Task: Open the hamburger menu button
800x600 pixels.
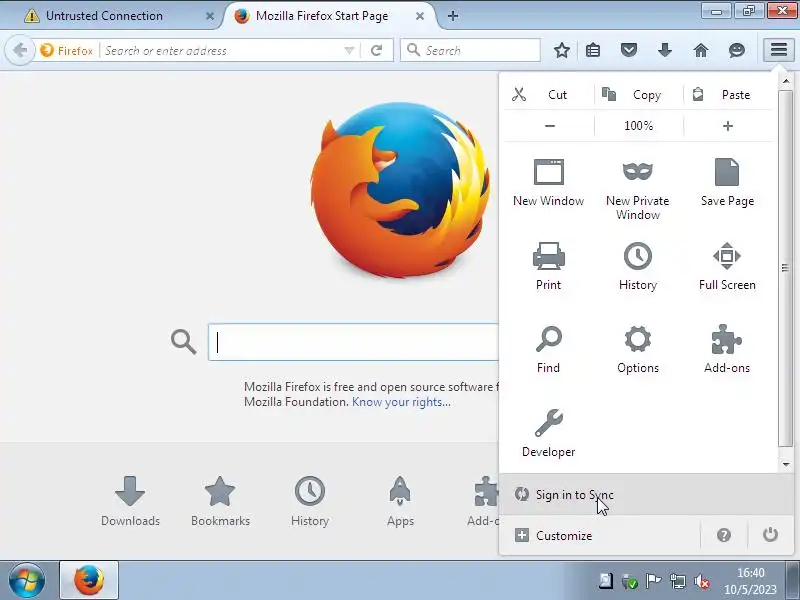Action: (x=779, y=50)
